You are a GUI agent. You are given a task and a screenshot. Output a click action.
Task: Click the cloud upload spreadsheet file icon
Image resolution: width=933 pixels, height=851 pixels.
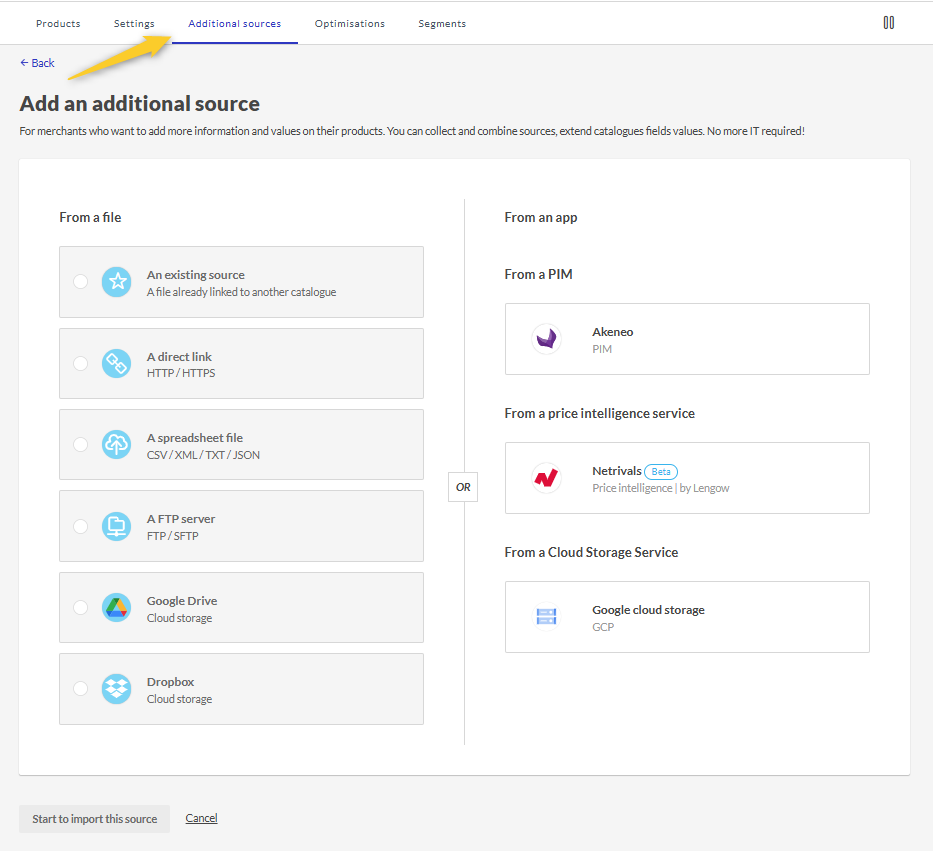tap(117, 445)
